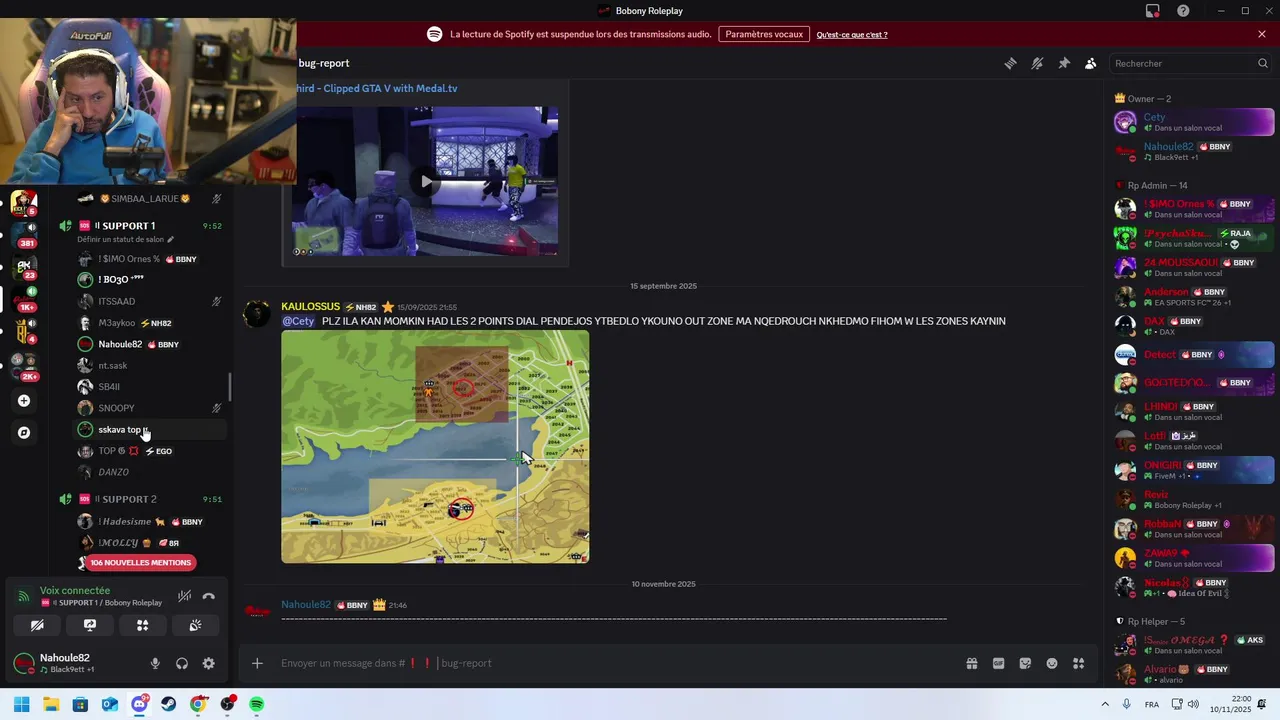
Task: Select user ITSSAAD in voice channel
Action: [x=150, y=301]
